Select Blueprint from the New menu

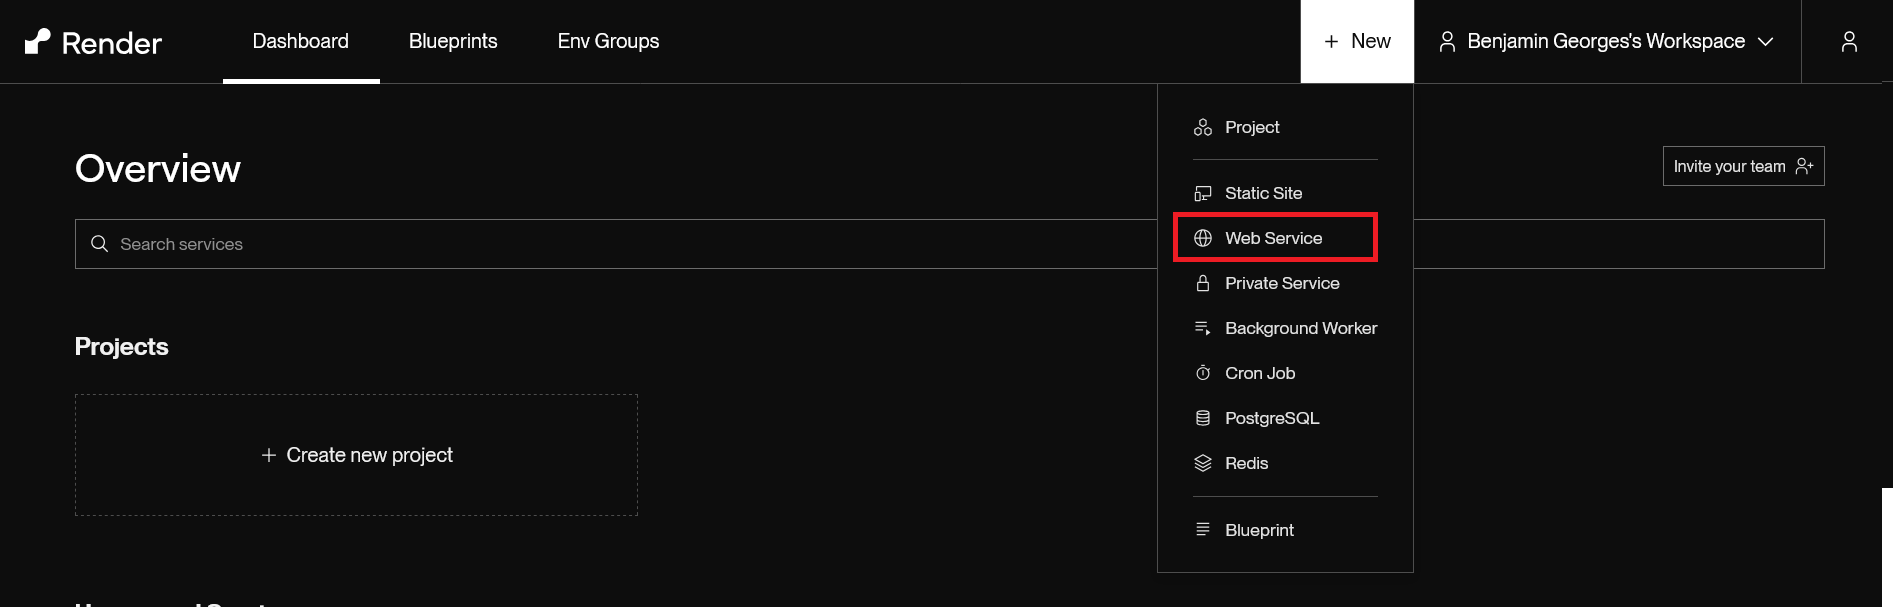point(1259,530)
